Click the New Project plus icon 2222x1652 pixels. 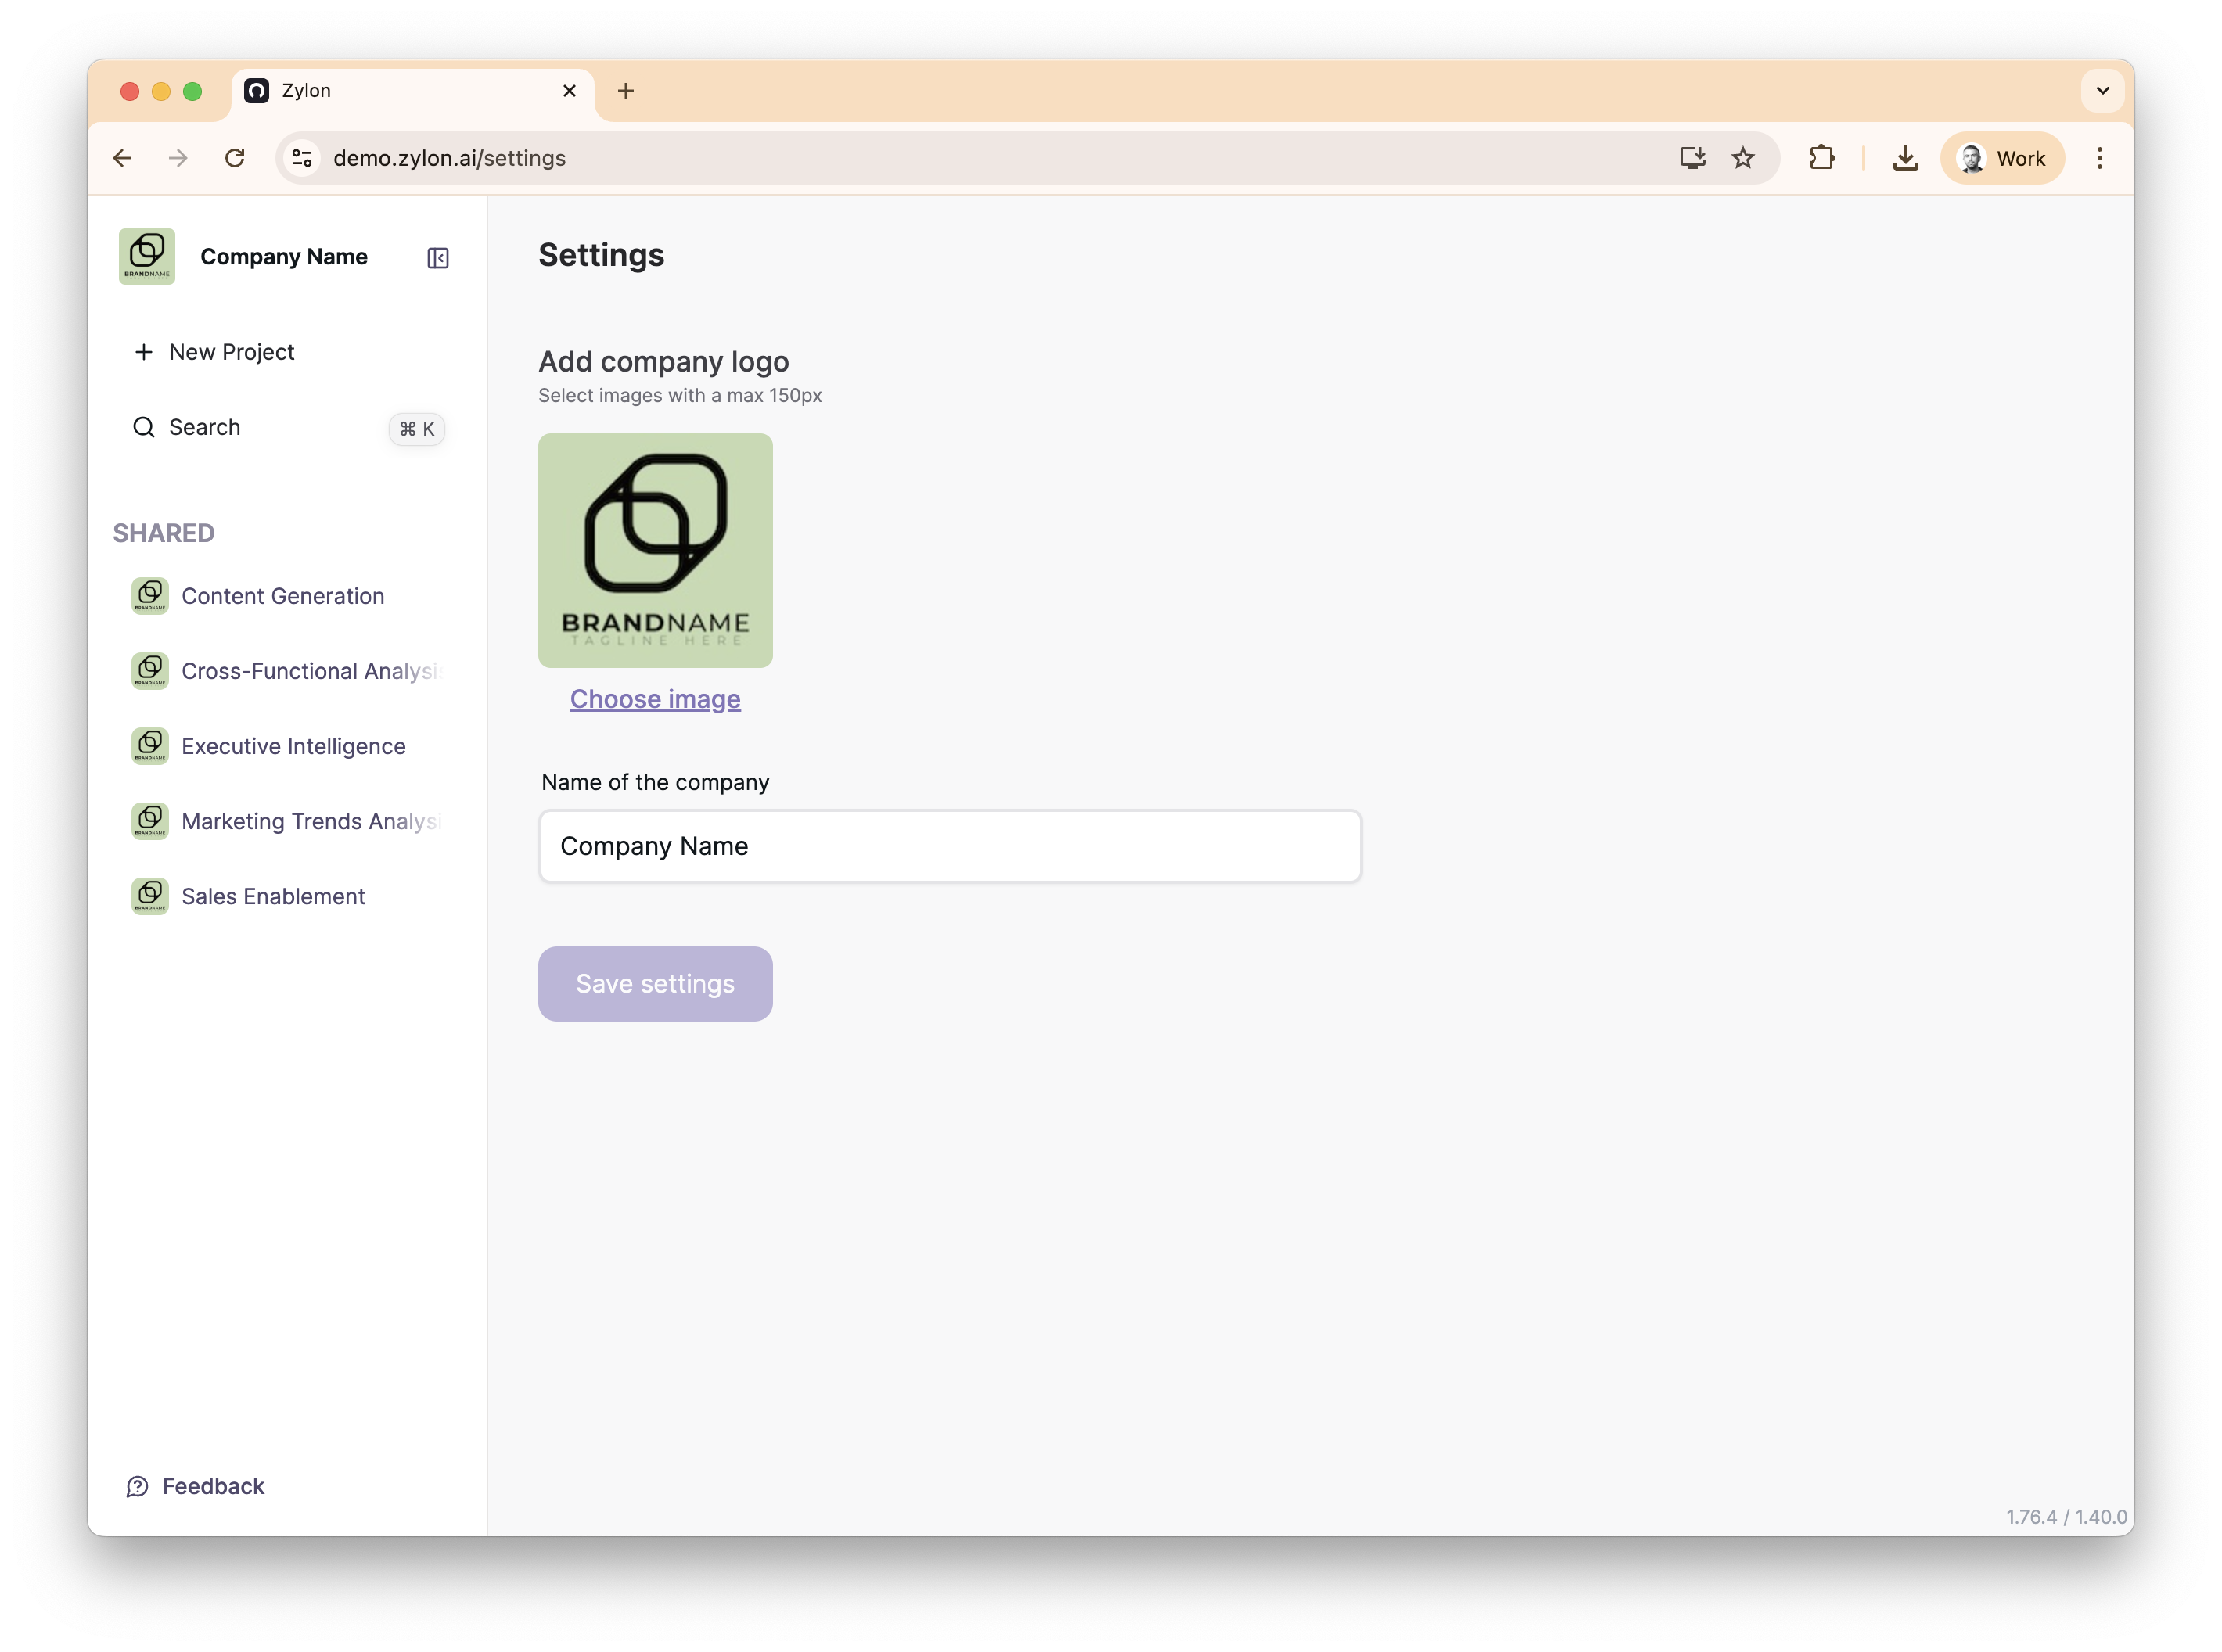[x=144, y=352]
